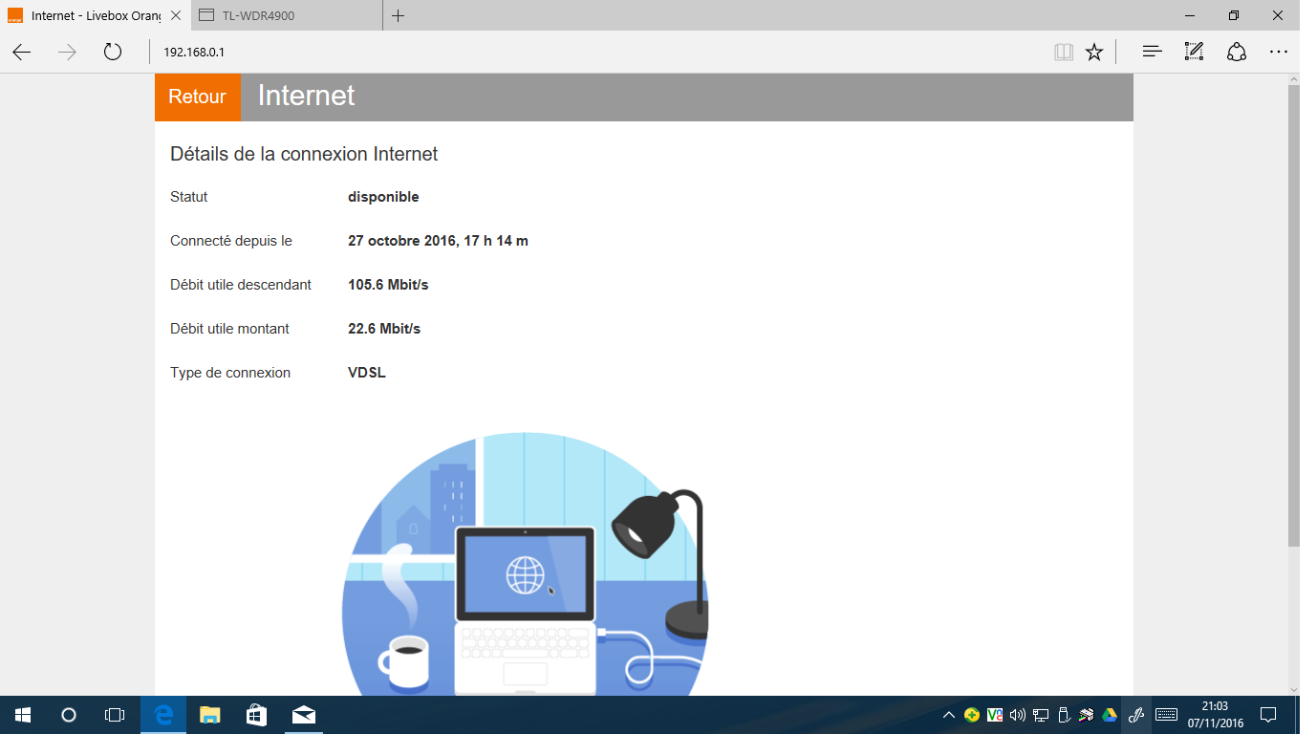
Task: Click the orange Retour button
Action: click(197, 97)
